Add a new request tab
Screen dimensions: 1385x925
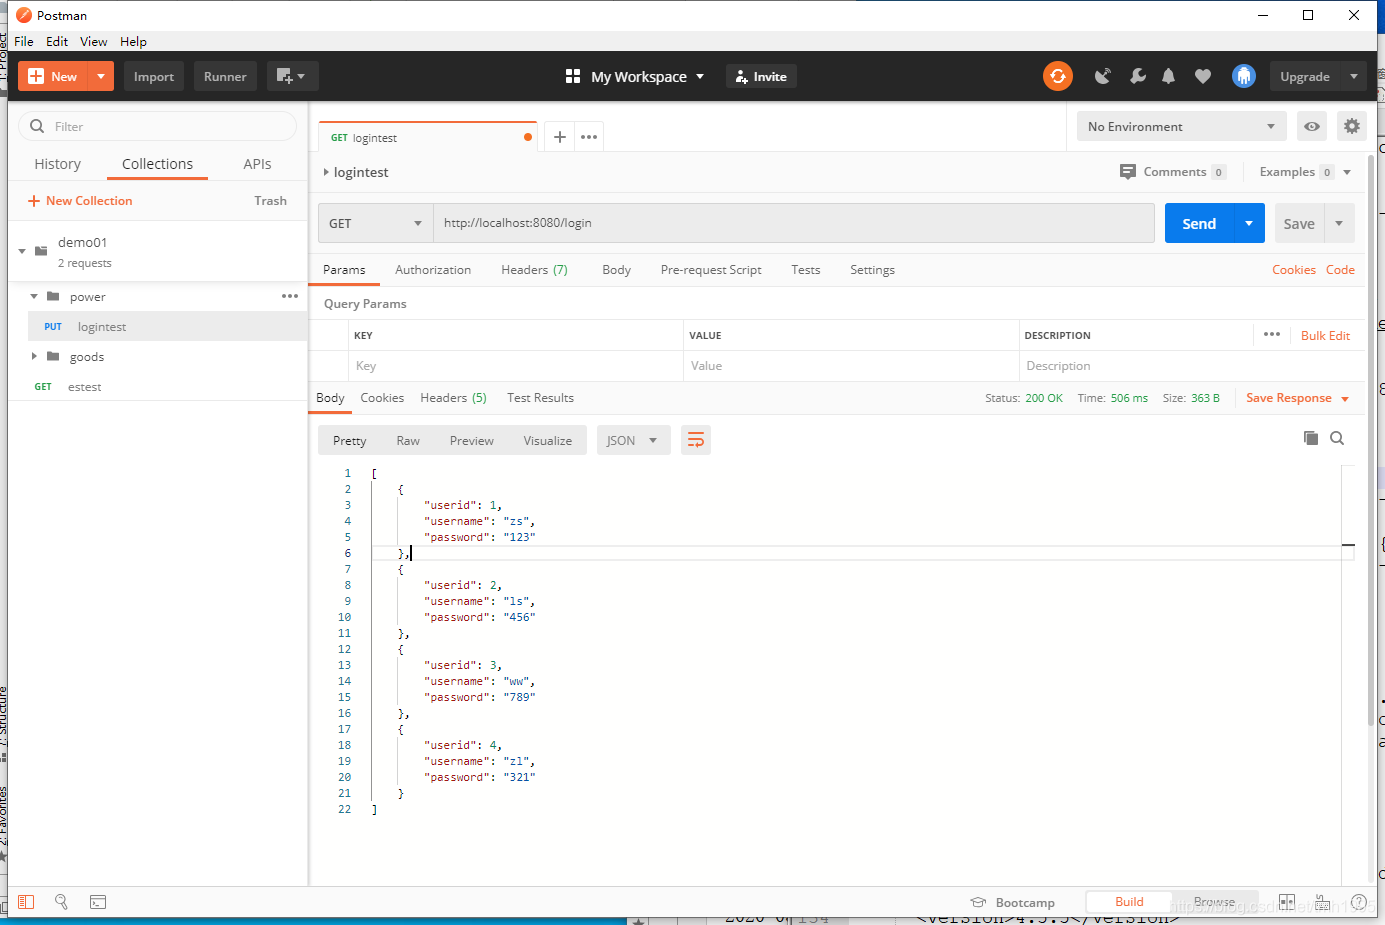560,137
